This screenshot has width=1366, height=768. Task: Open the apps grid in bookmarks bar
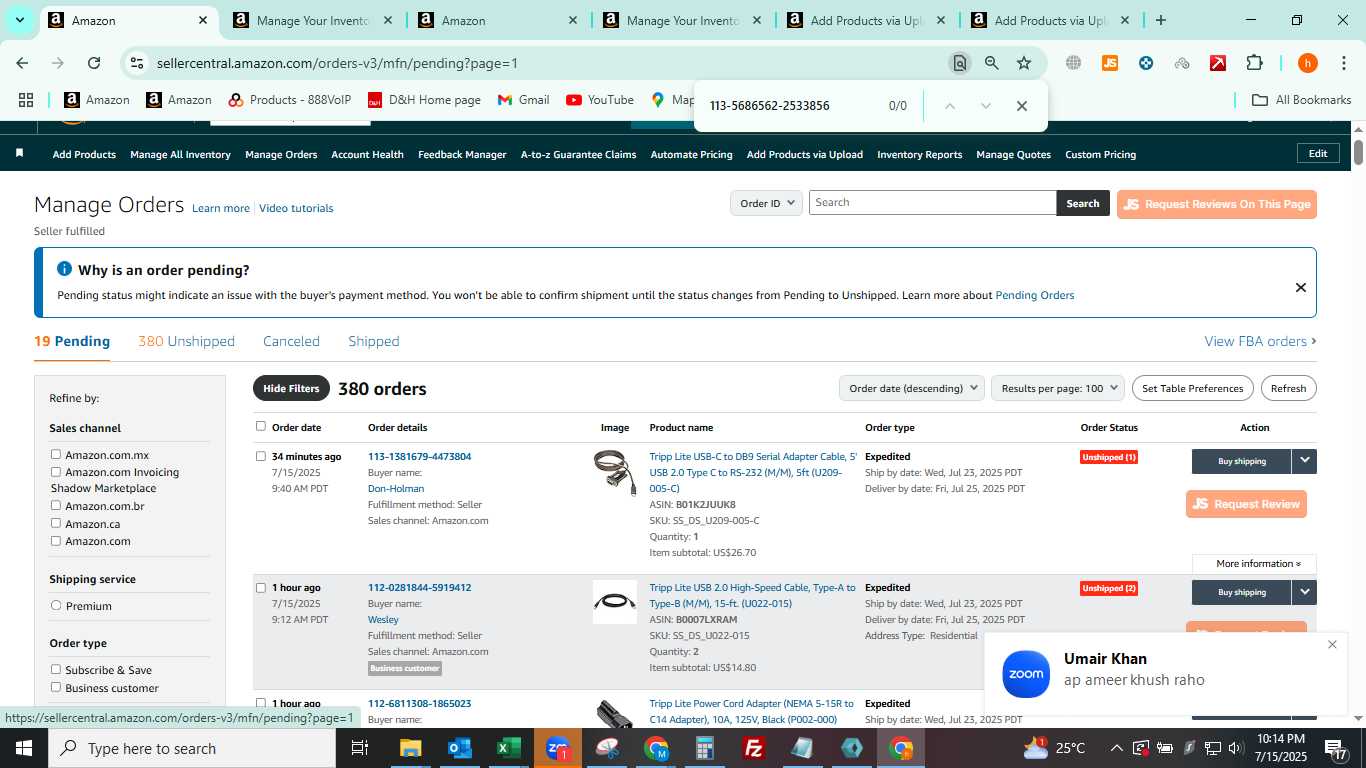[x=26, y=100]
